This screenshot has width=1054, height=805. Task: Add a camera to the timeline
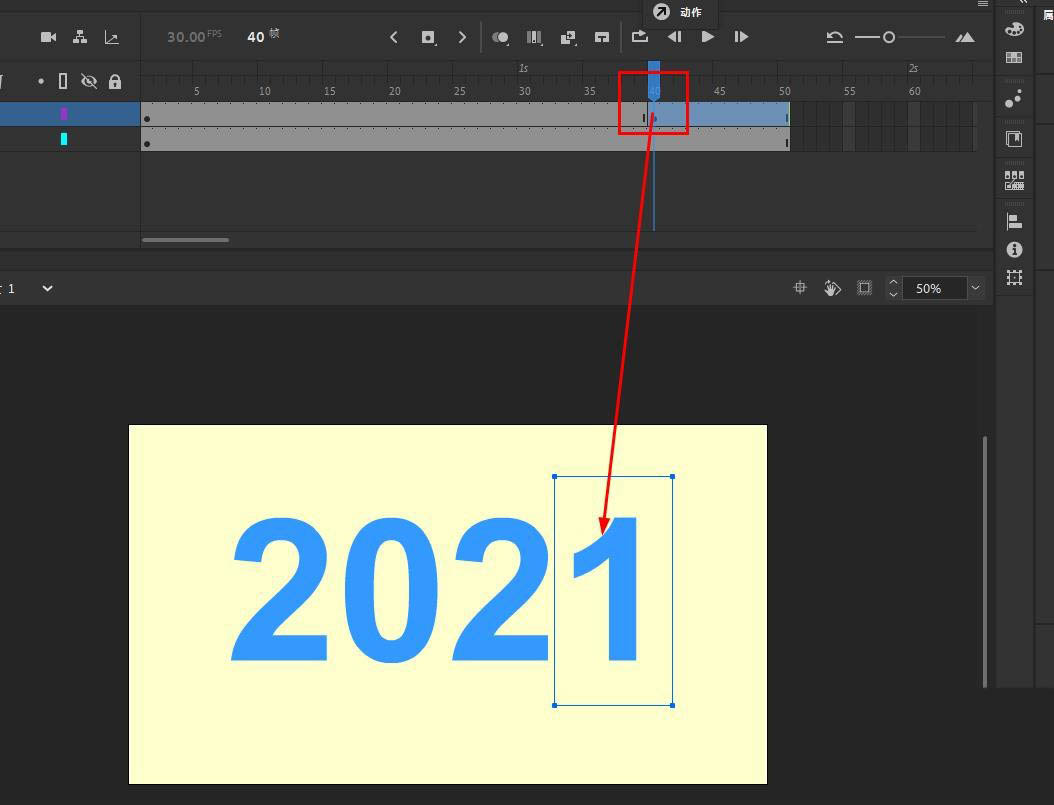(48, 37)
